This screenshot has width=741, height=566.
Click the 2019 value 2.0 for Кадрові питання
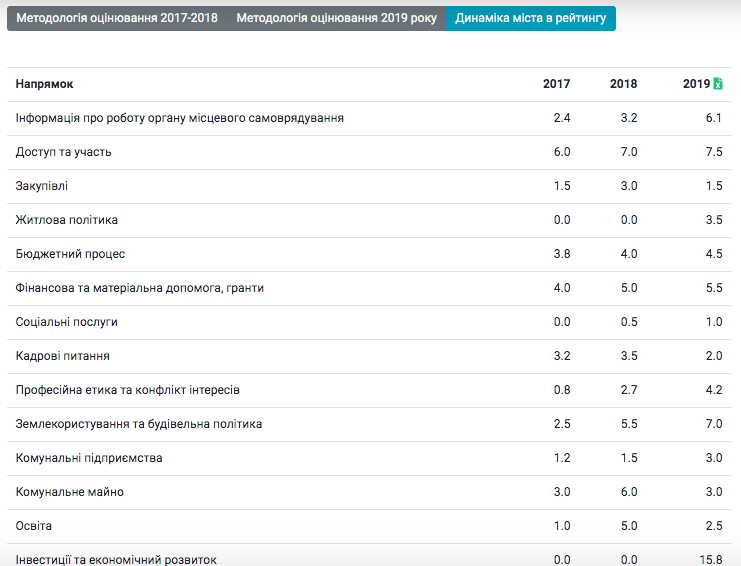point(714,356)
